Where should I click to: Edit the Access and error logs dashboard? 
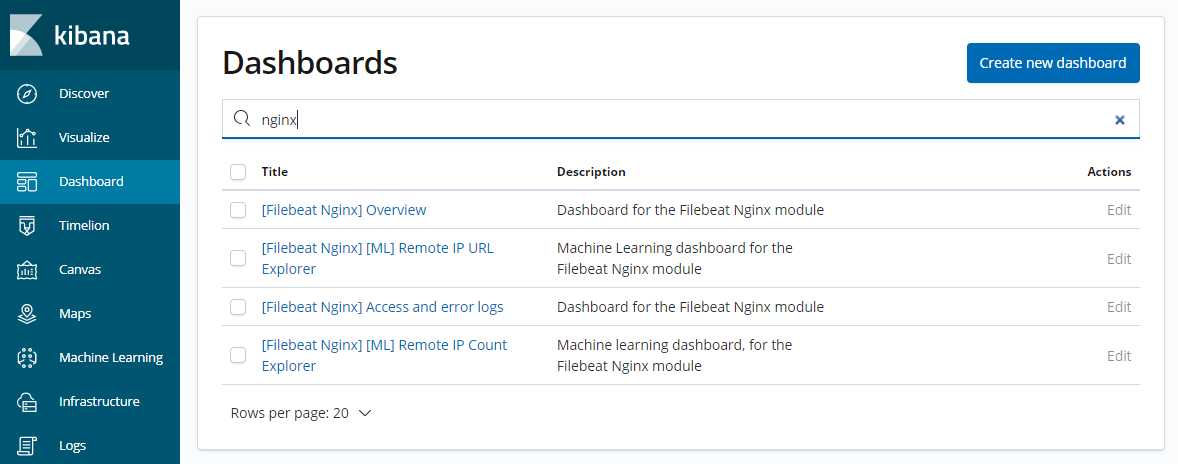click(x=1119, y=307)
